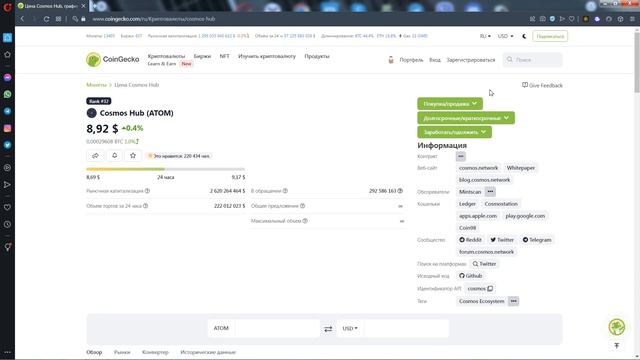Image resolution: width=640 pixels, height=360 pixels.
Task: Click the 24-hour price range bar
Action: 165,169
